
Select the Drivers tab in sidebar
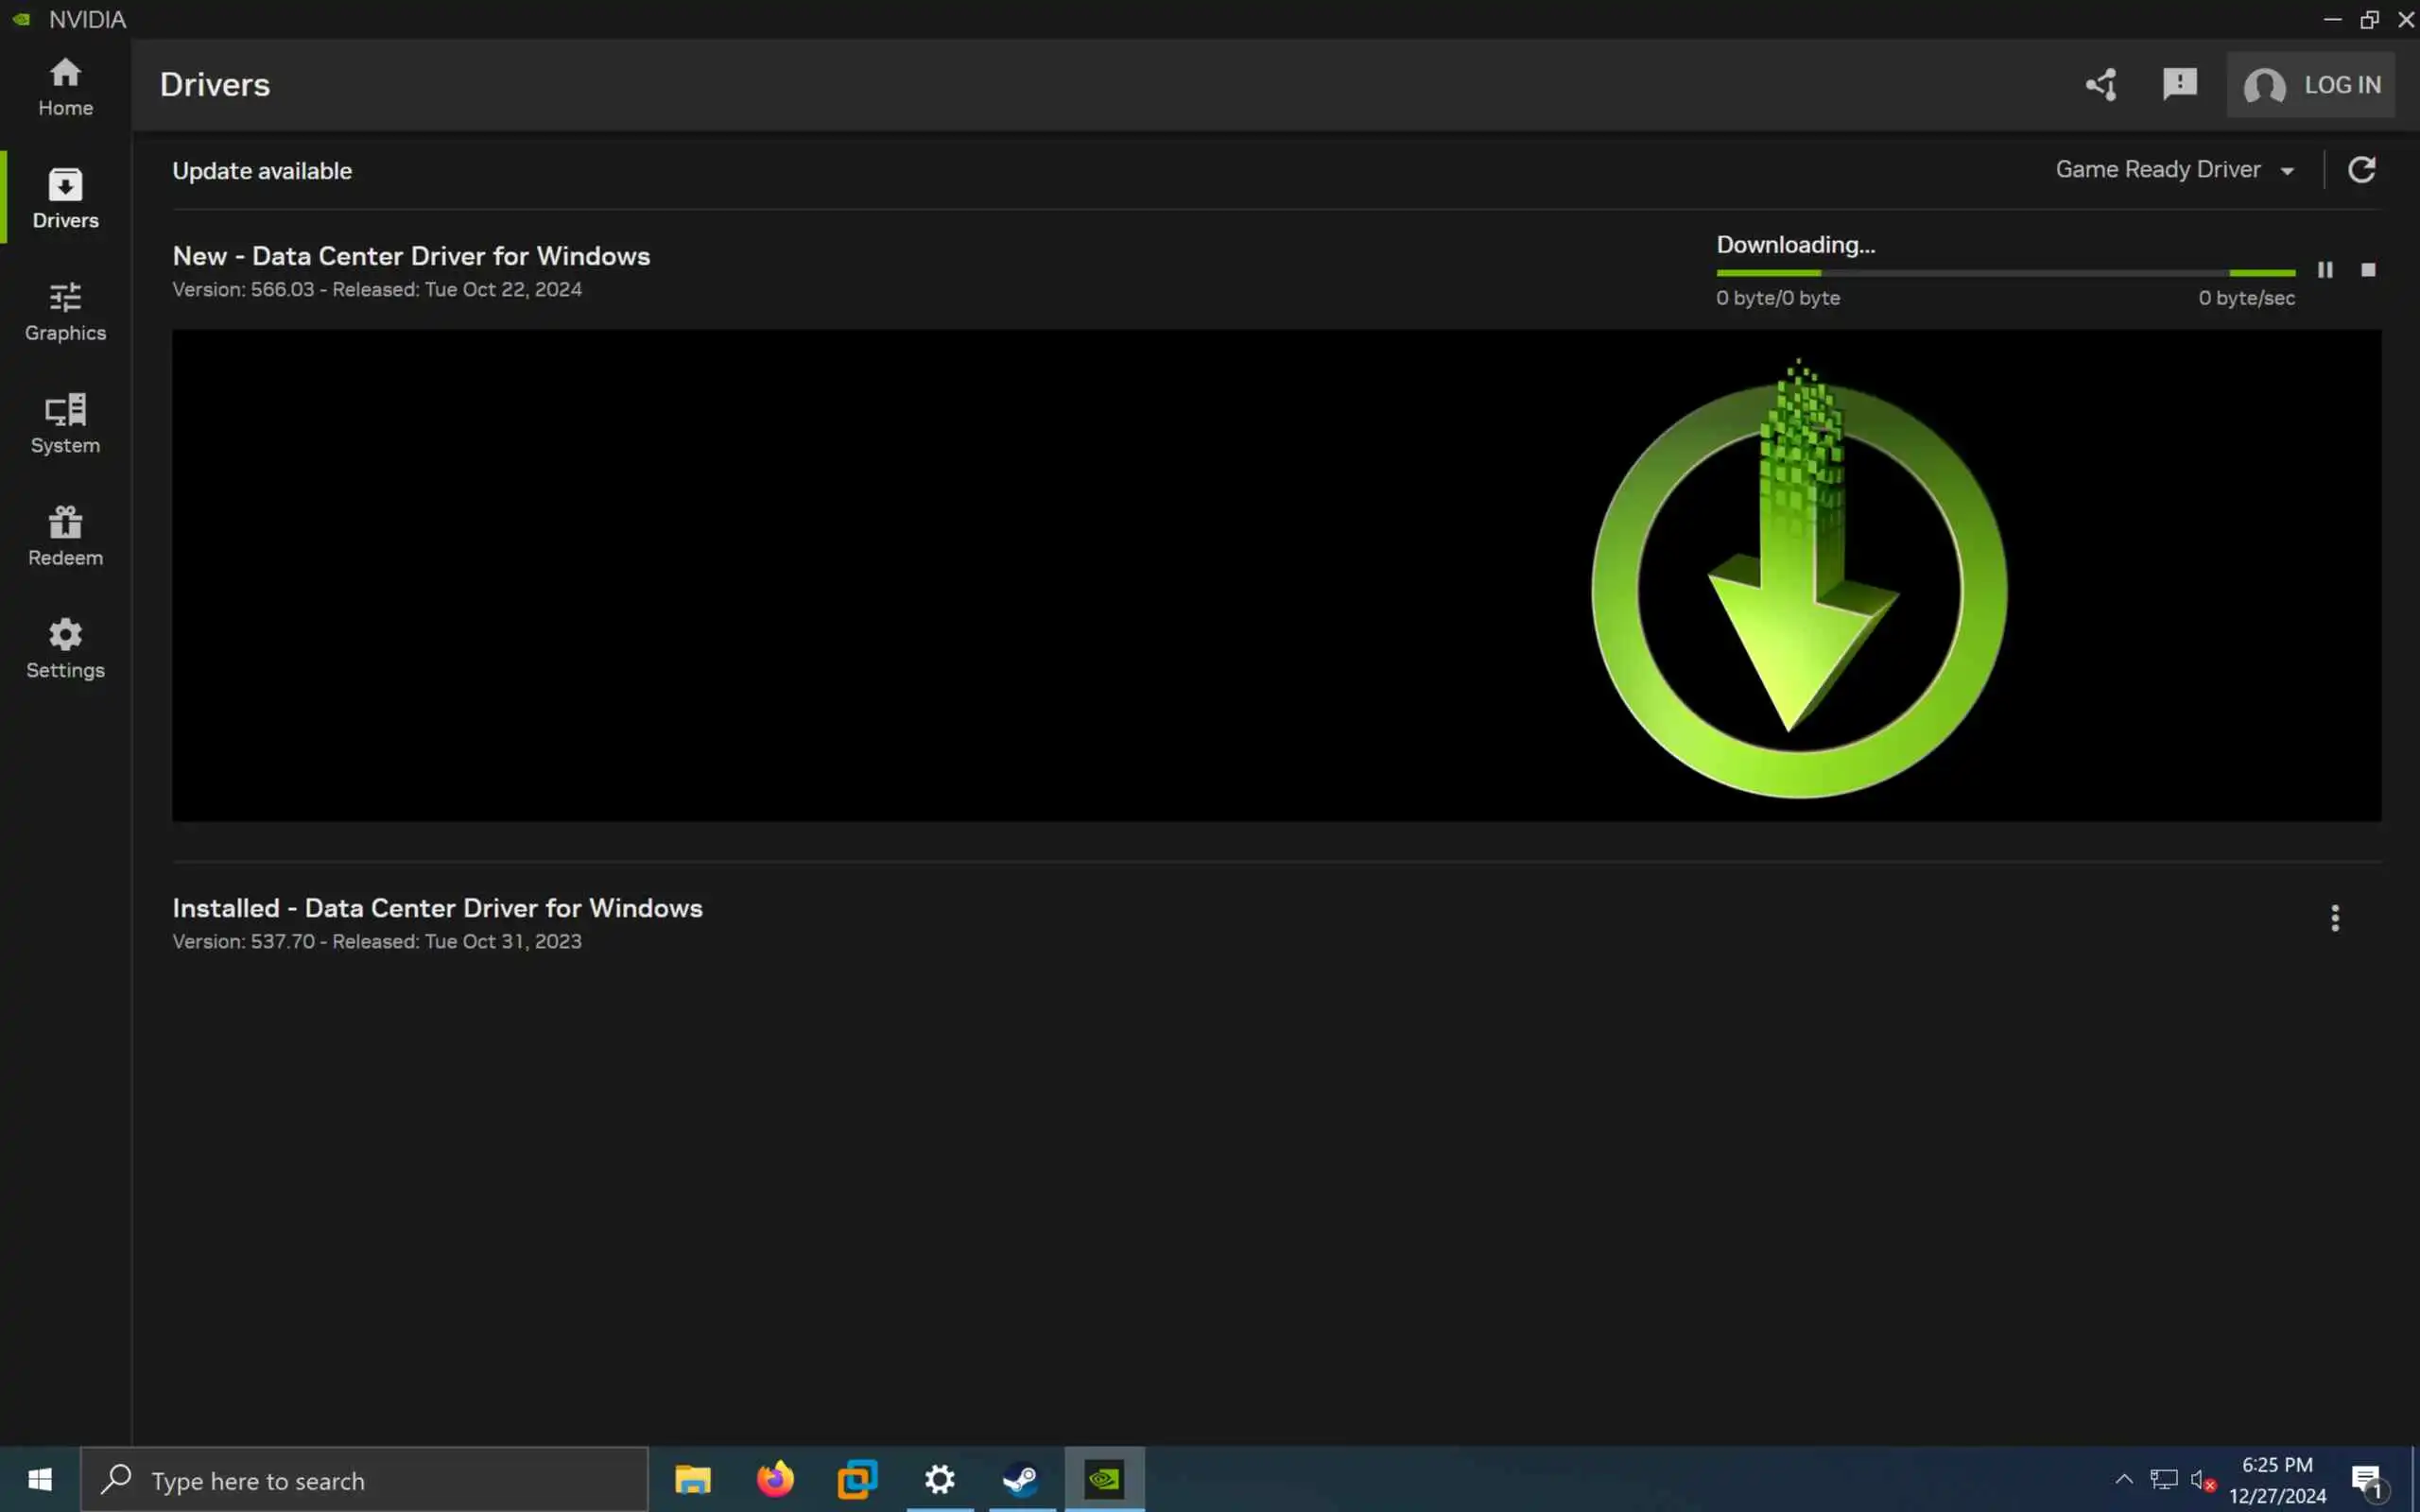tap(65, 198)
